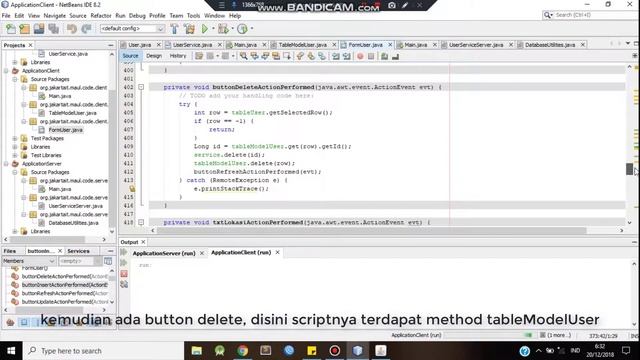Open the run project dropdown arrow
This screenshot has height=360, width=640.
[x=213, y=29]
